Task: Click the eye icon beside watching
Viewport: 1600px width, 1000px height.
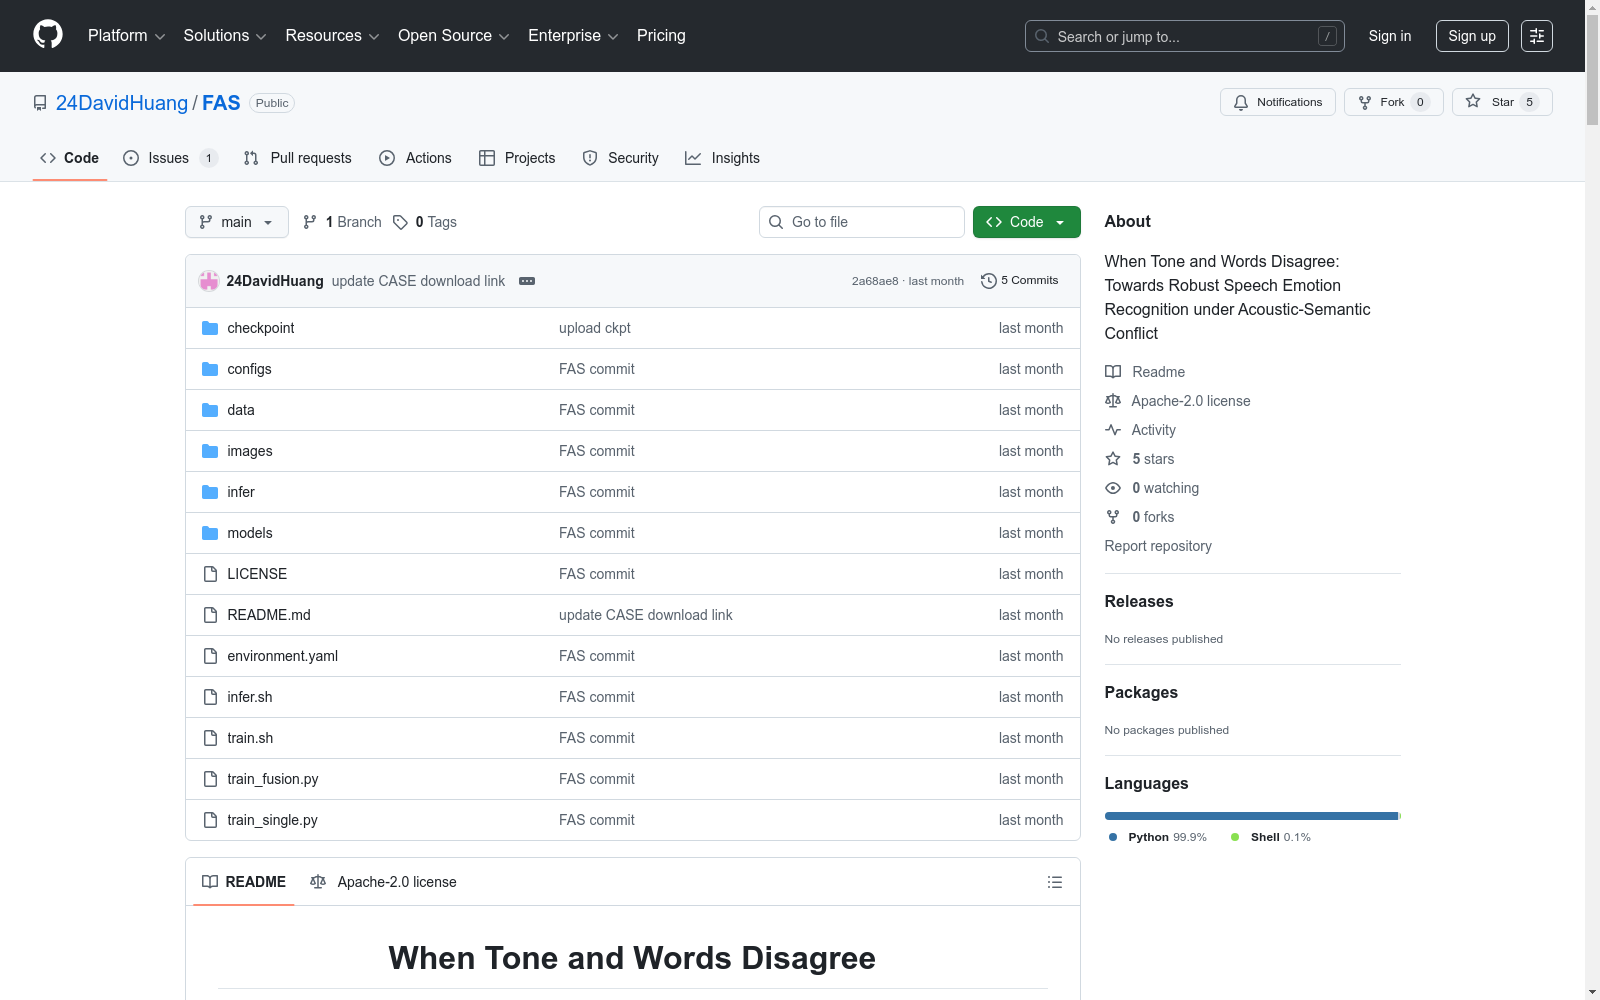Action: (x=1113, y=488)
